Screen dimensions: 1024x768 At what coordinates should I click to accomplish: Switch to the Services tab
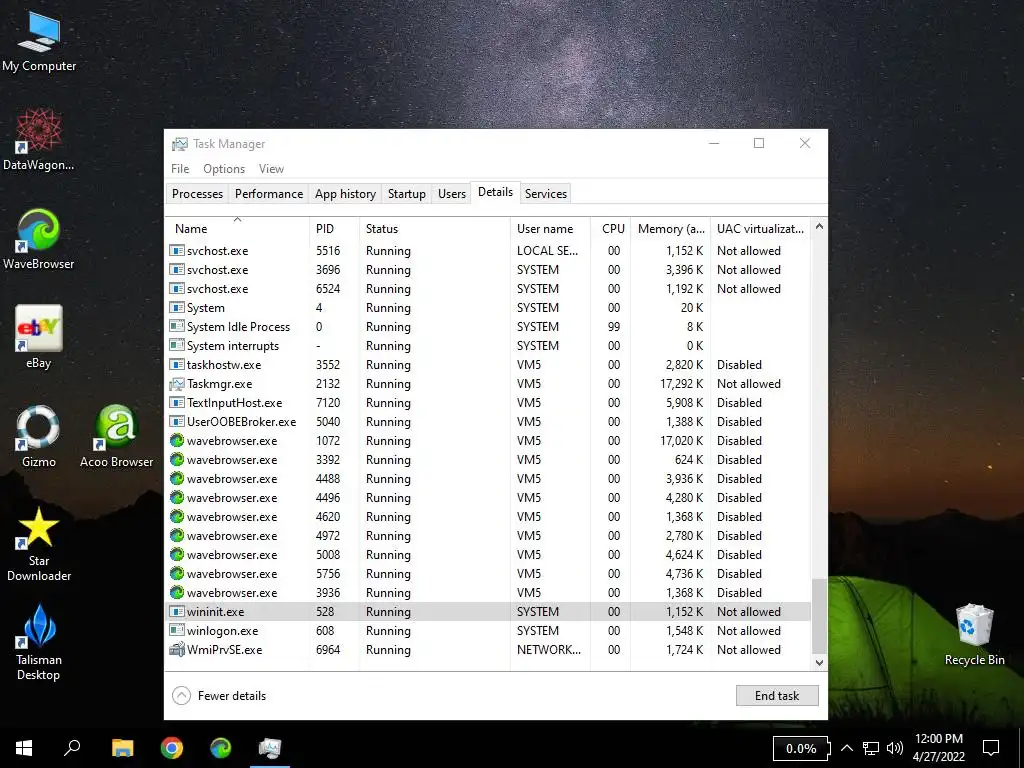pos(546,194)
